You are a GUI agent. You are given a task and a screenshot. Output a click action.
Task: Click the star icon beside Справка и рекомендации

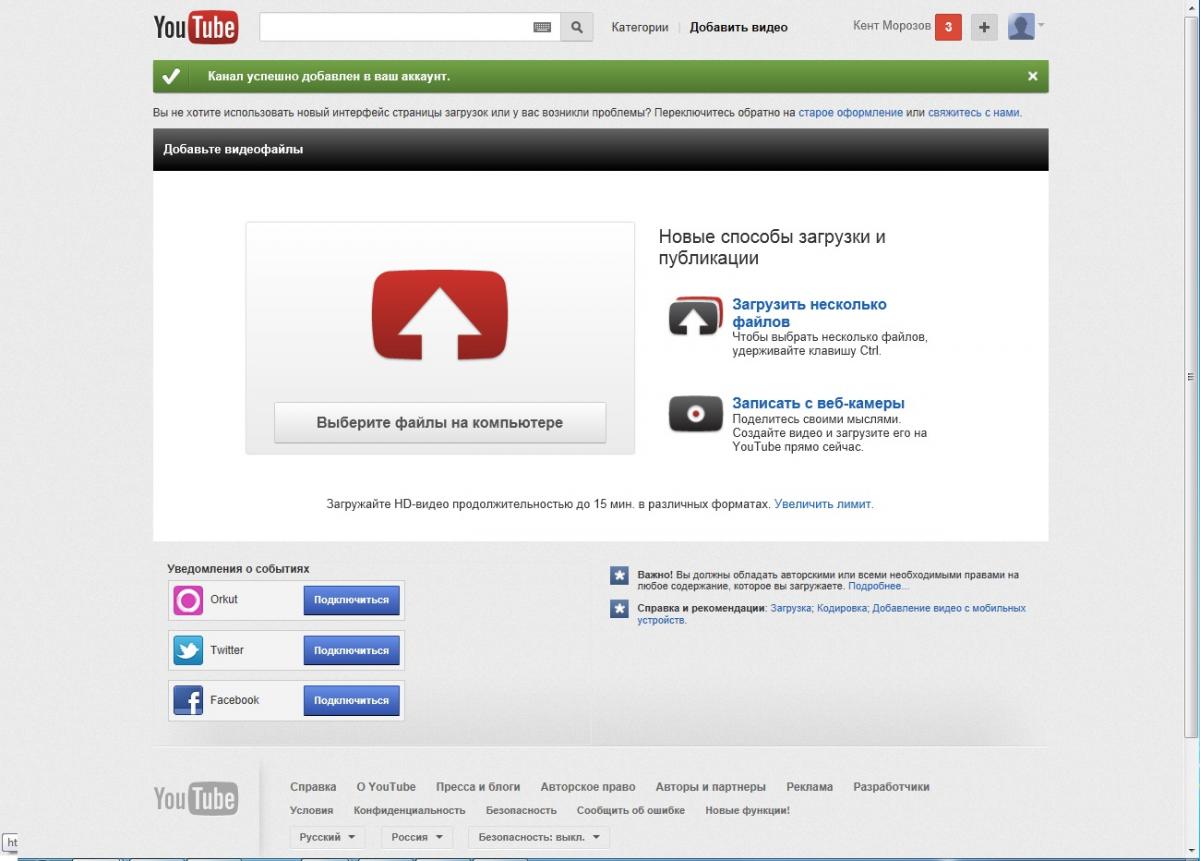coord(619,608)
